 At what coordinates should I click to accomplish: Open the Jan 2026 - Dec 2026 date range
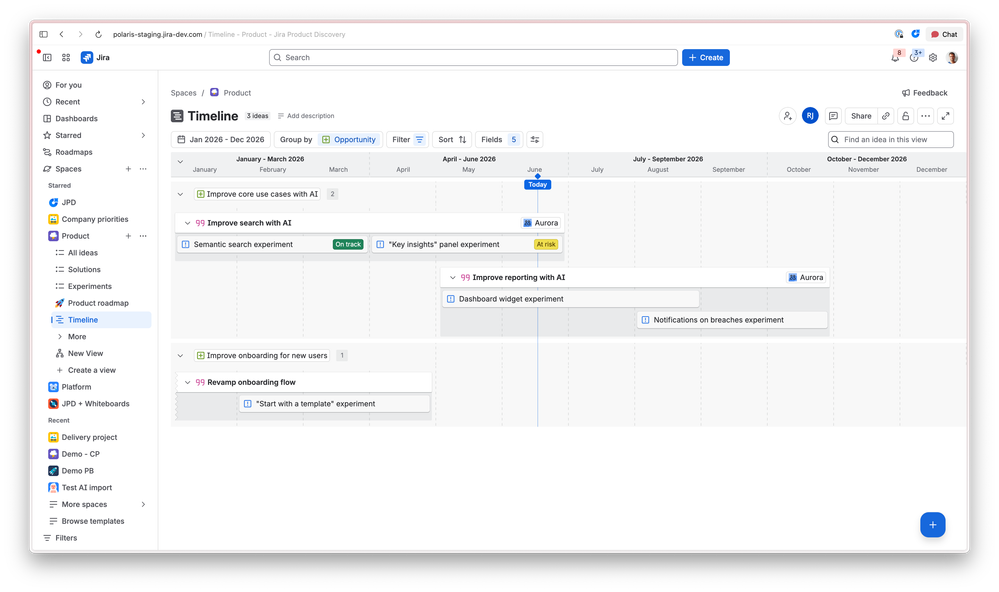coord(220,140)
